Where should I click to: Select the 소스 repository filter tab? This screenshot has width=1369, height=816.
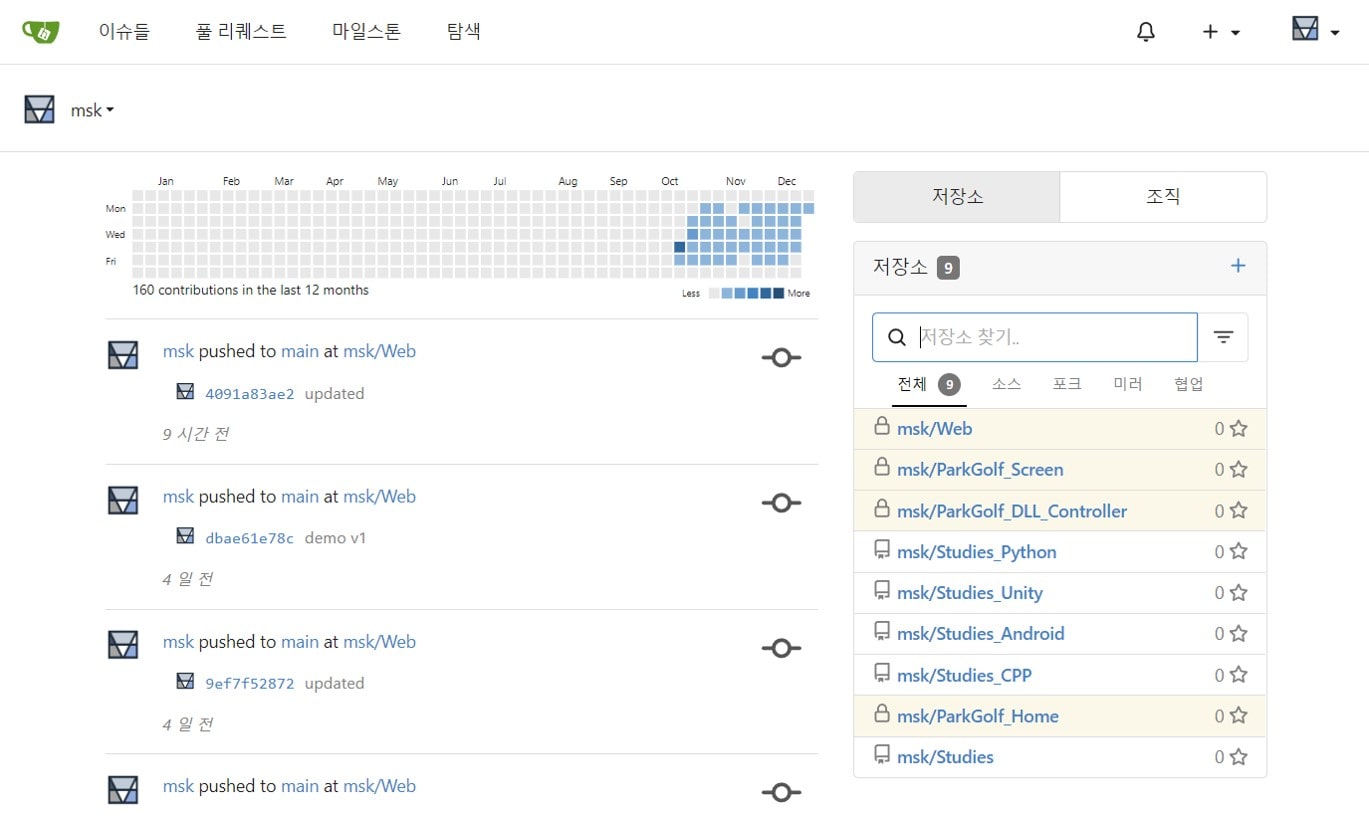coord(1006,384)
